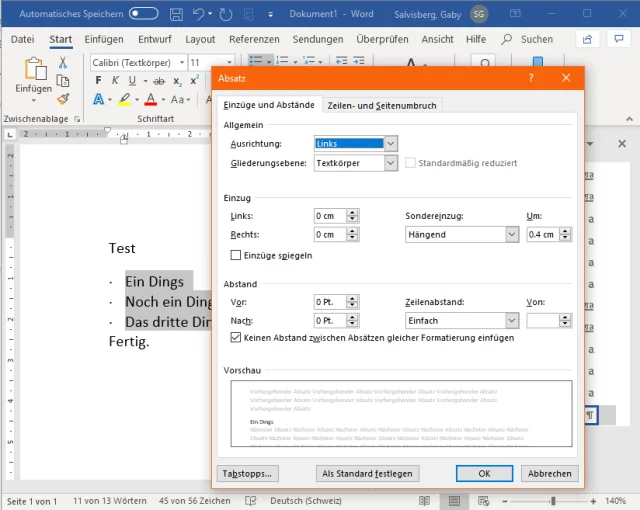Click the Tabstopps button
Image resolution: width=640 pixels, height=510 pixels.
250,473
